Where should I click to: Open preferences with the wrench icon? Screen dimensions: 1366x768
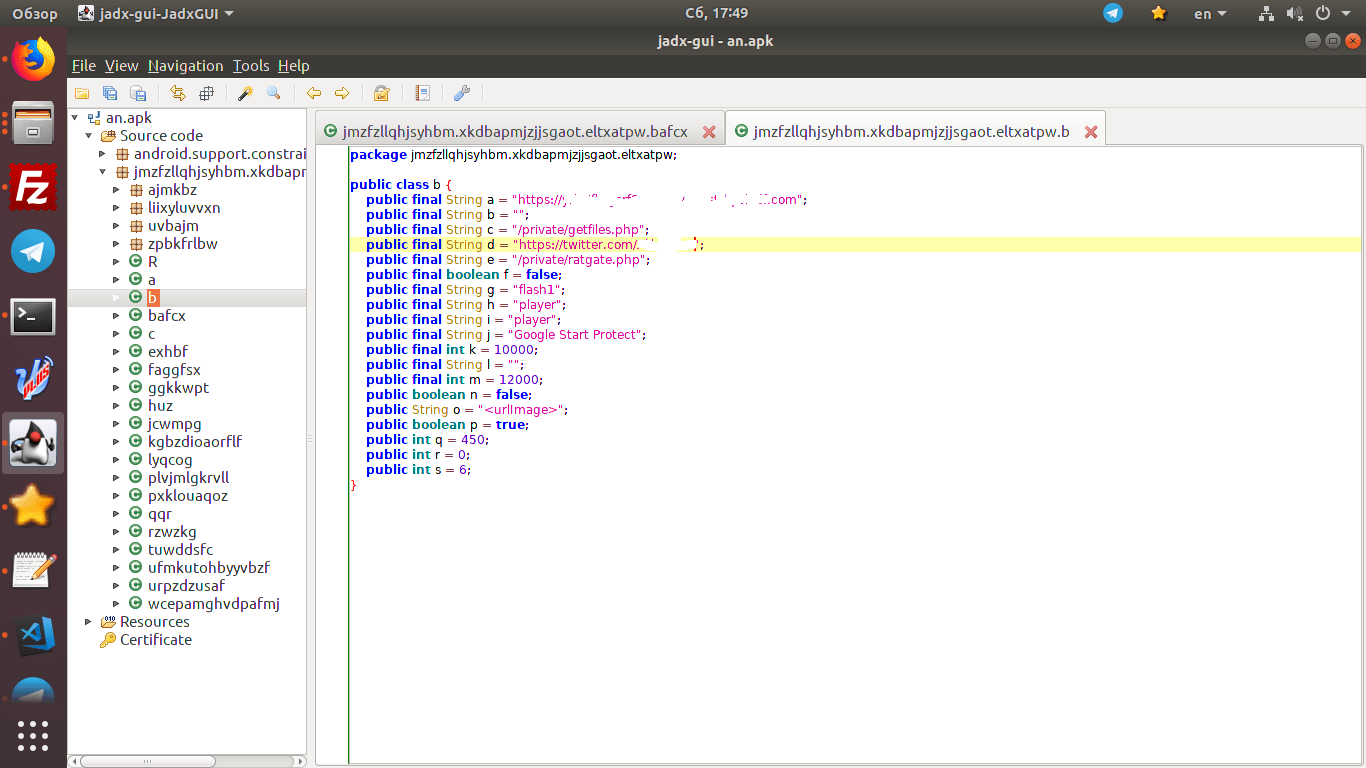[461, 93]
